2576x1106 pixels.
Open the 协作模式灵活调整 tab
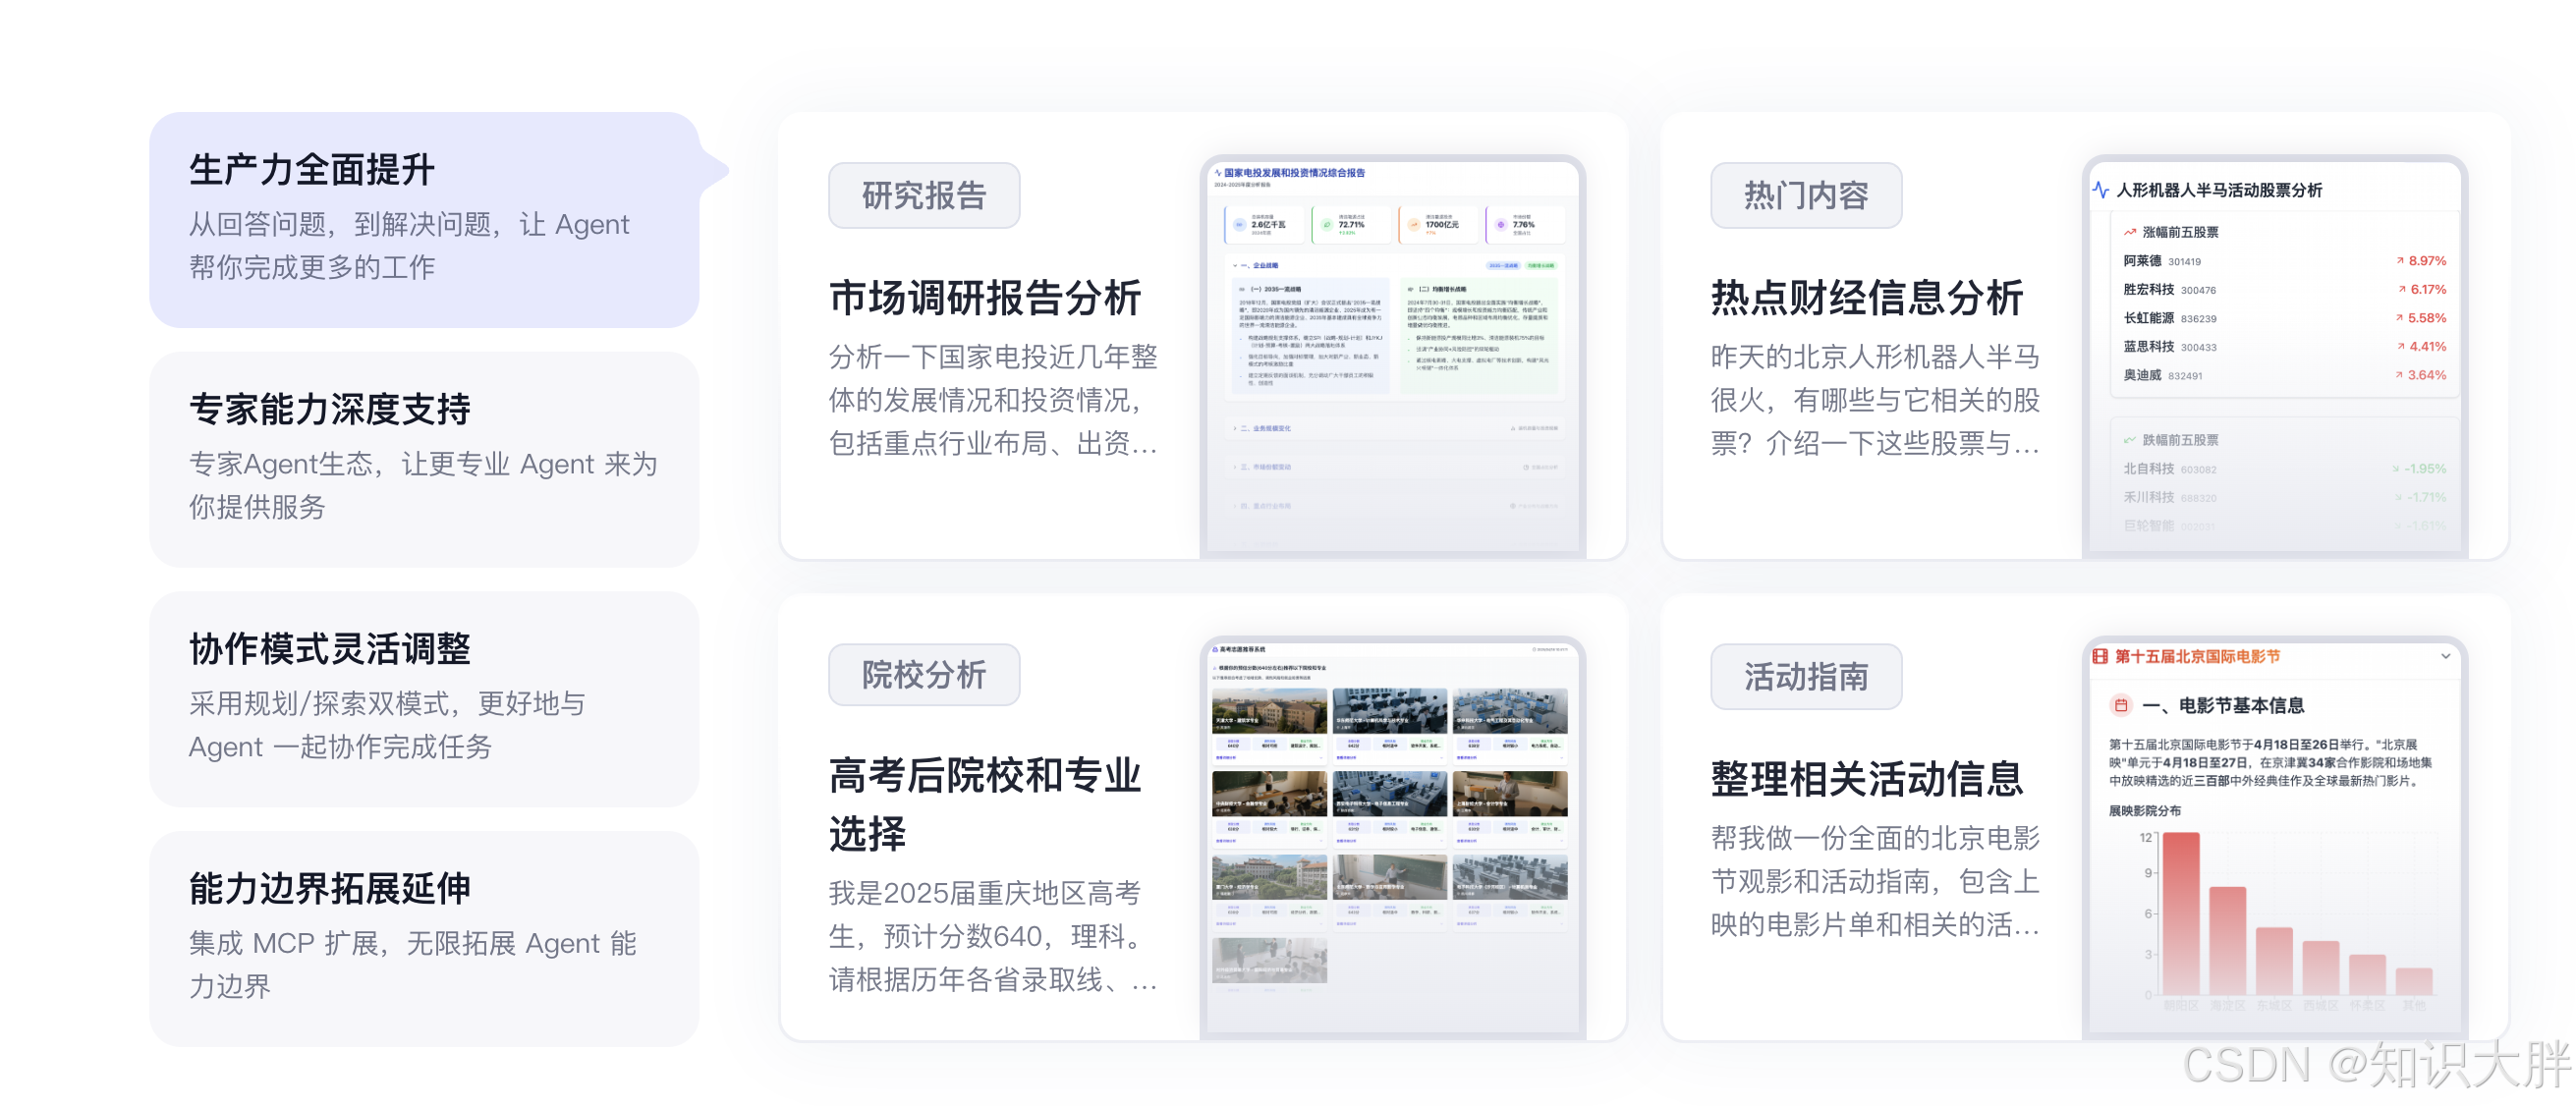[424, 698]
